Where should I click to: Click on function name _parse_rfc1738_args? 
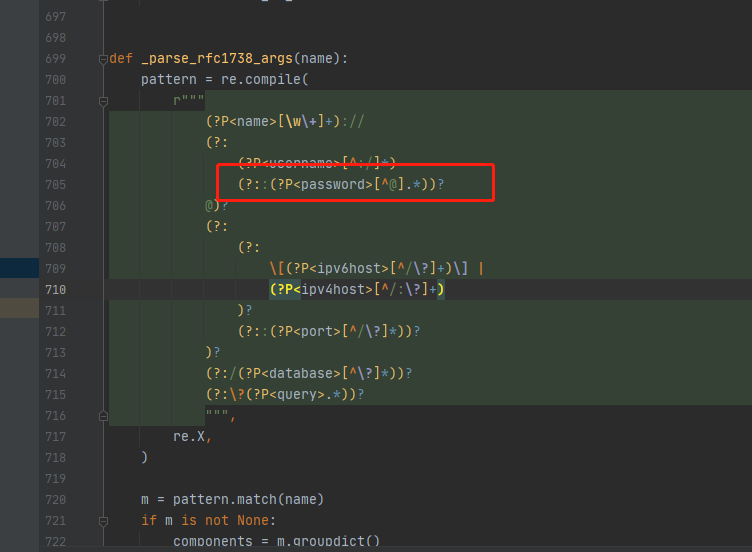coord(217,59)
